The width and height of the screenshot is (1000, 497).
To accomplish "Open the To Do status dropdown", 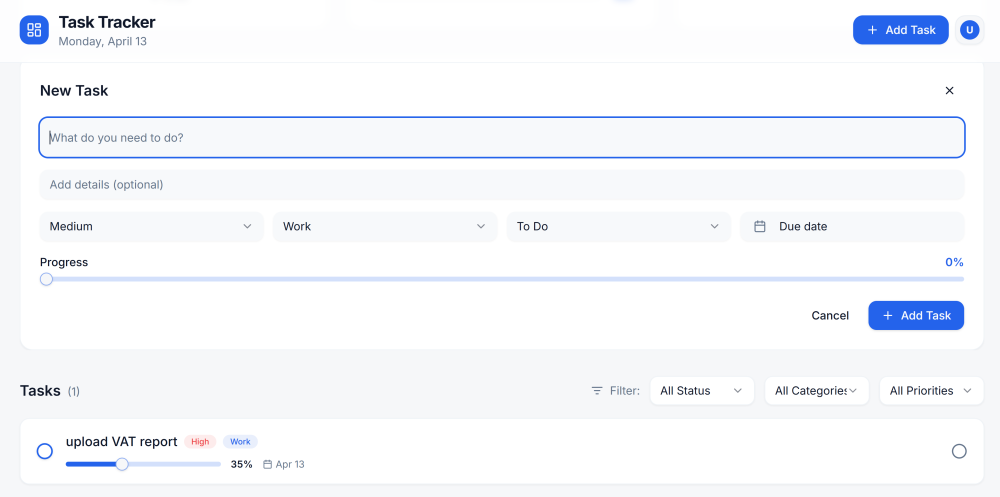I will [619, 226].
